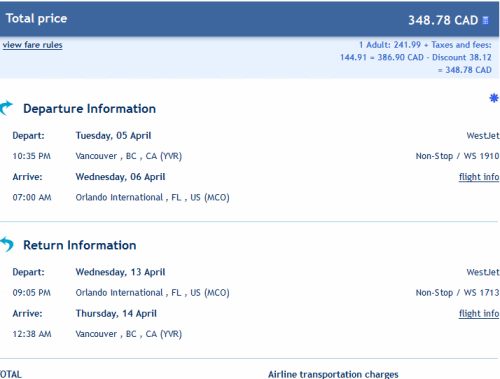Select the WS 1713 flight number text
This screenshot has height=379, width=500.
481,293
